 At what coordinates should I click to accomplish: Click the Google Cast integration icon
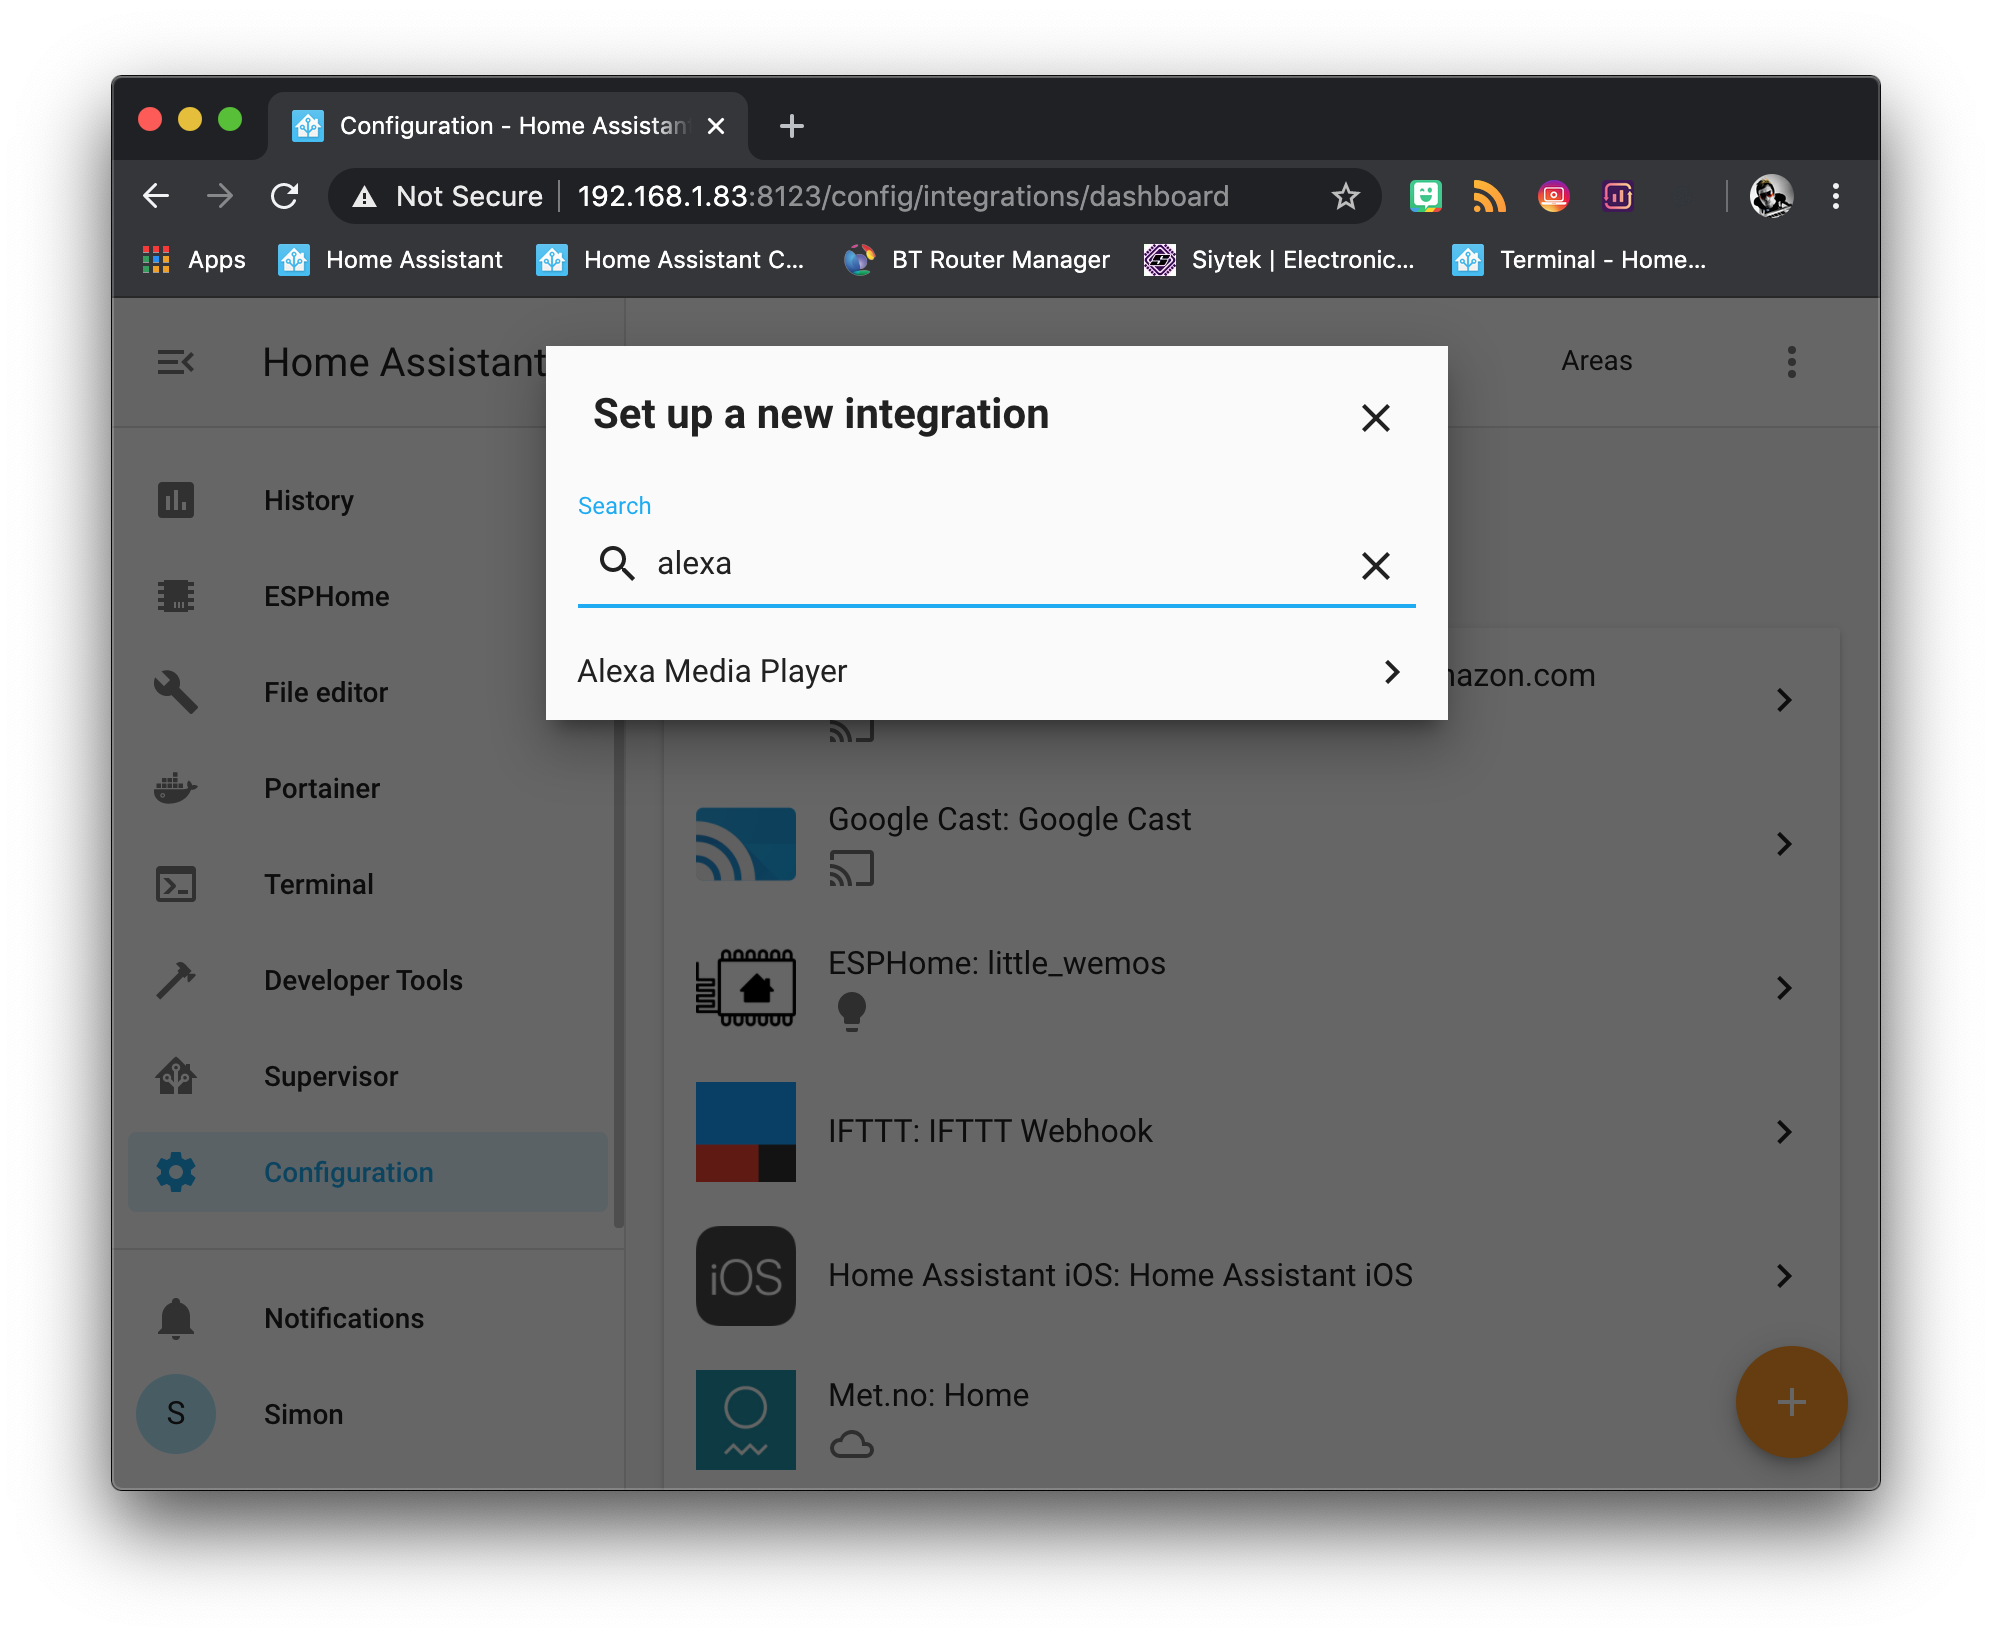tap(745, 843)
